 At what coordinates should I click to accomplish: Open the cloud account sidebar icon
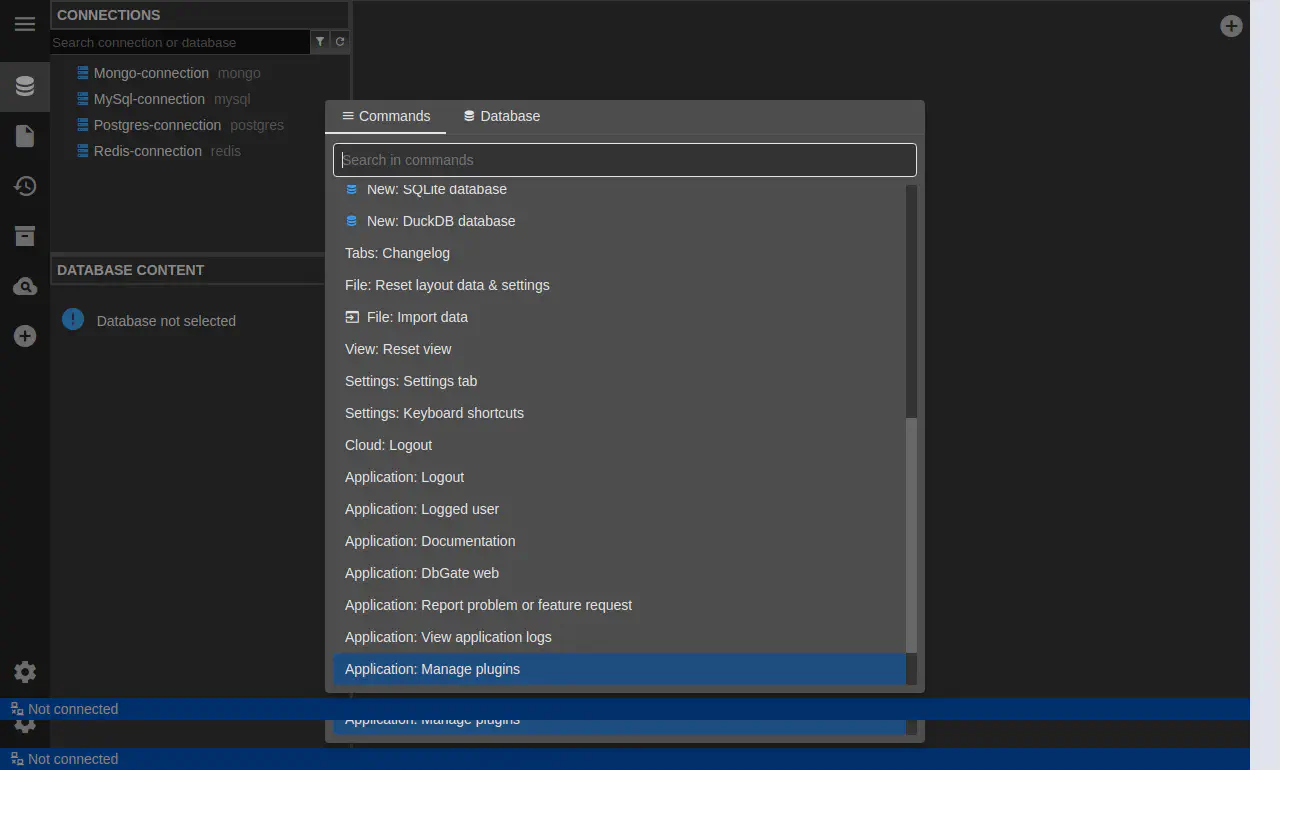click(x=25, y=287)
